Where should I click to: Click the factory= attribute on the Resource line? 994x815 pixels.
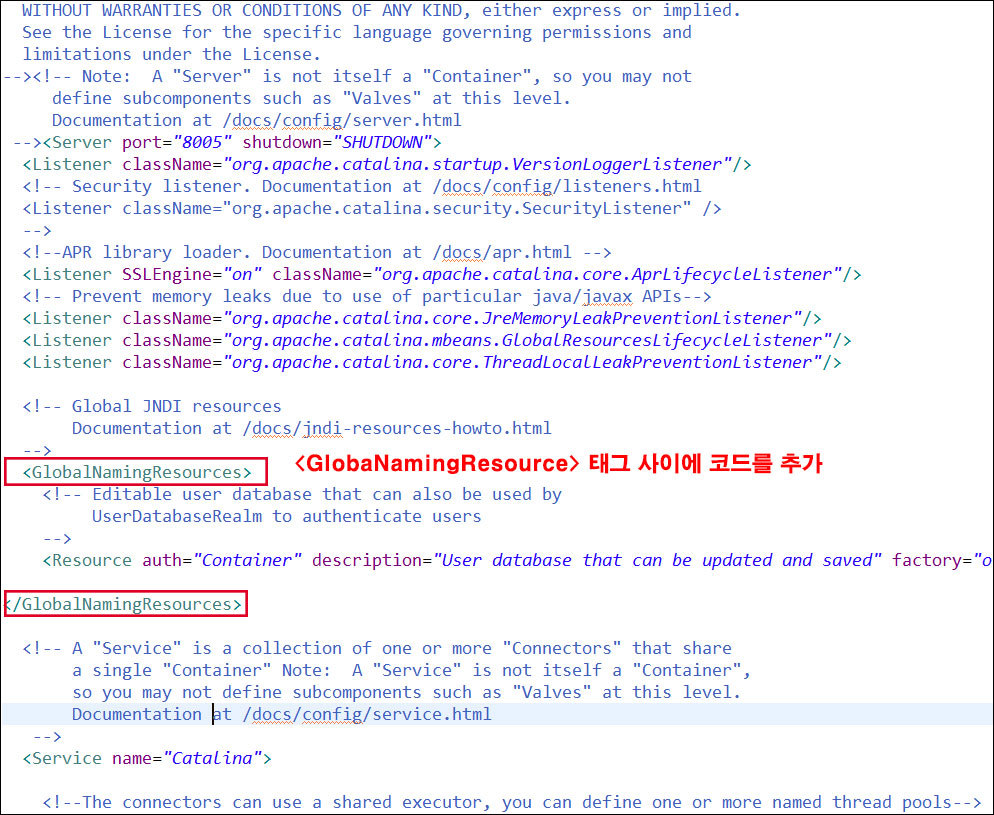(x=942, y=560)
